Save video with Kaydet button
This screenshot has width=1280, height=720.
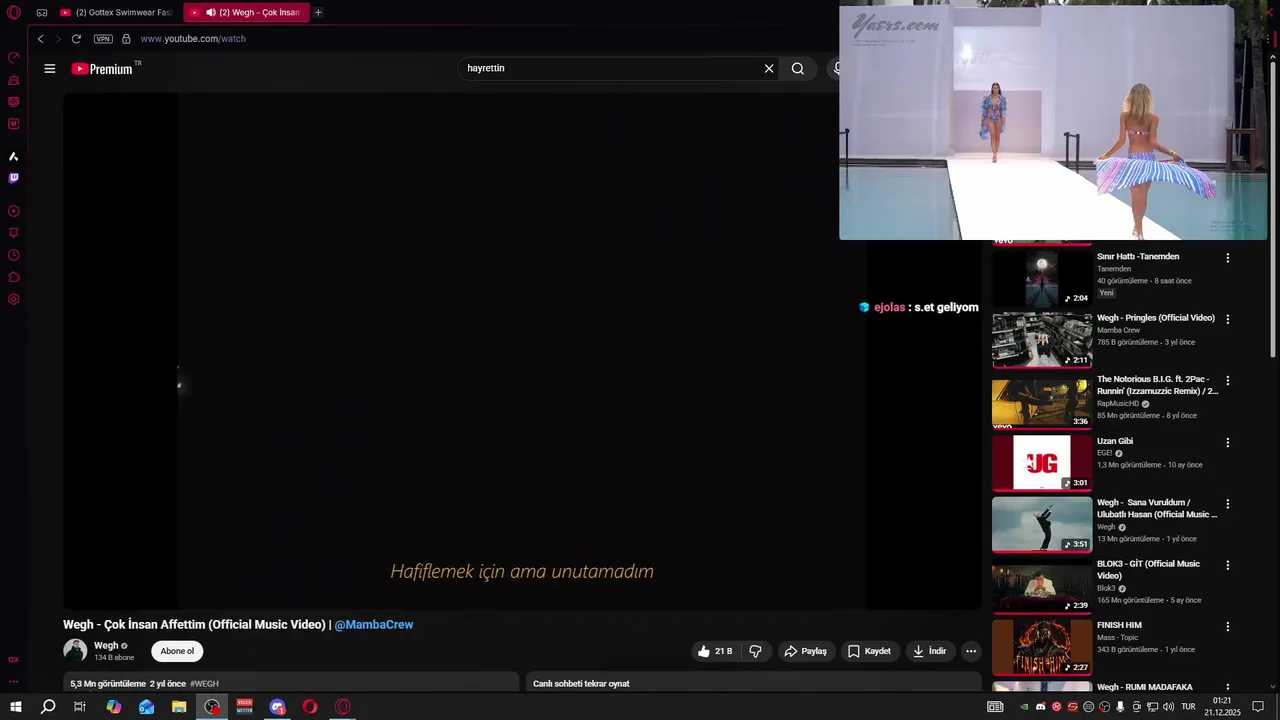click(x=869, y=651)
